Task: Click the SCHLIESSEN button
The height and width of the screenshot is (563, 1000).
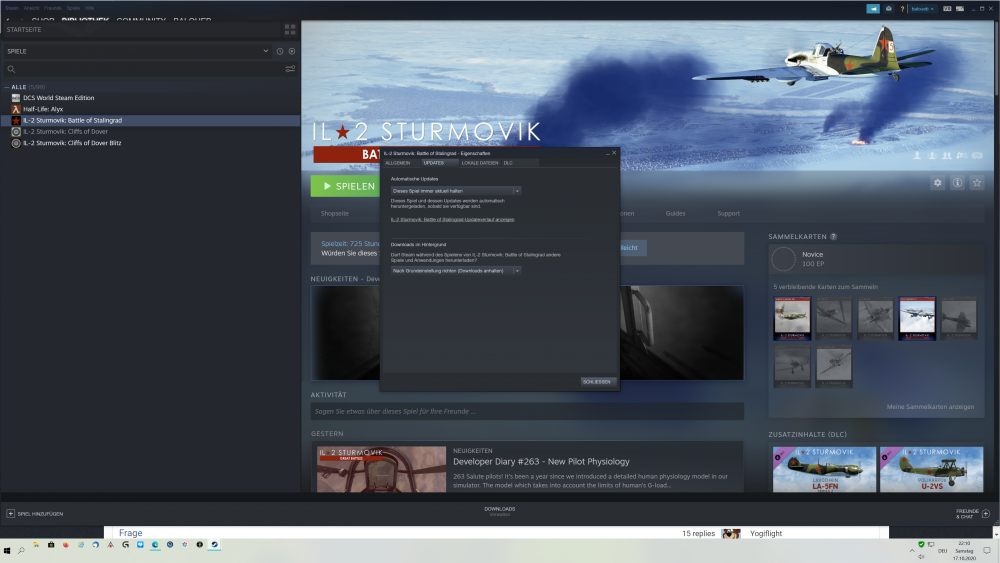Action: pyautogui.click(x=597, y=381)
